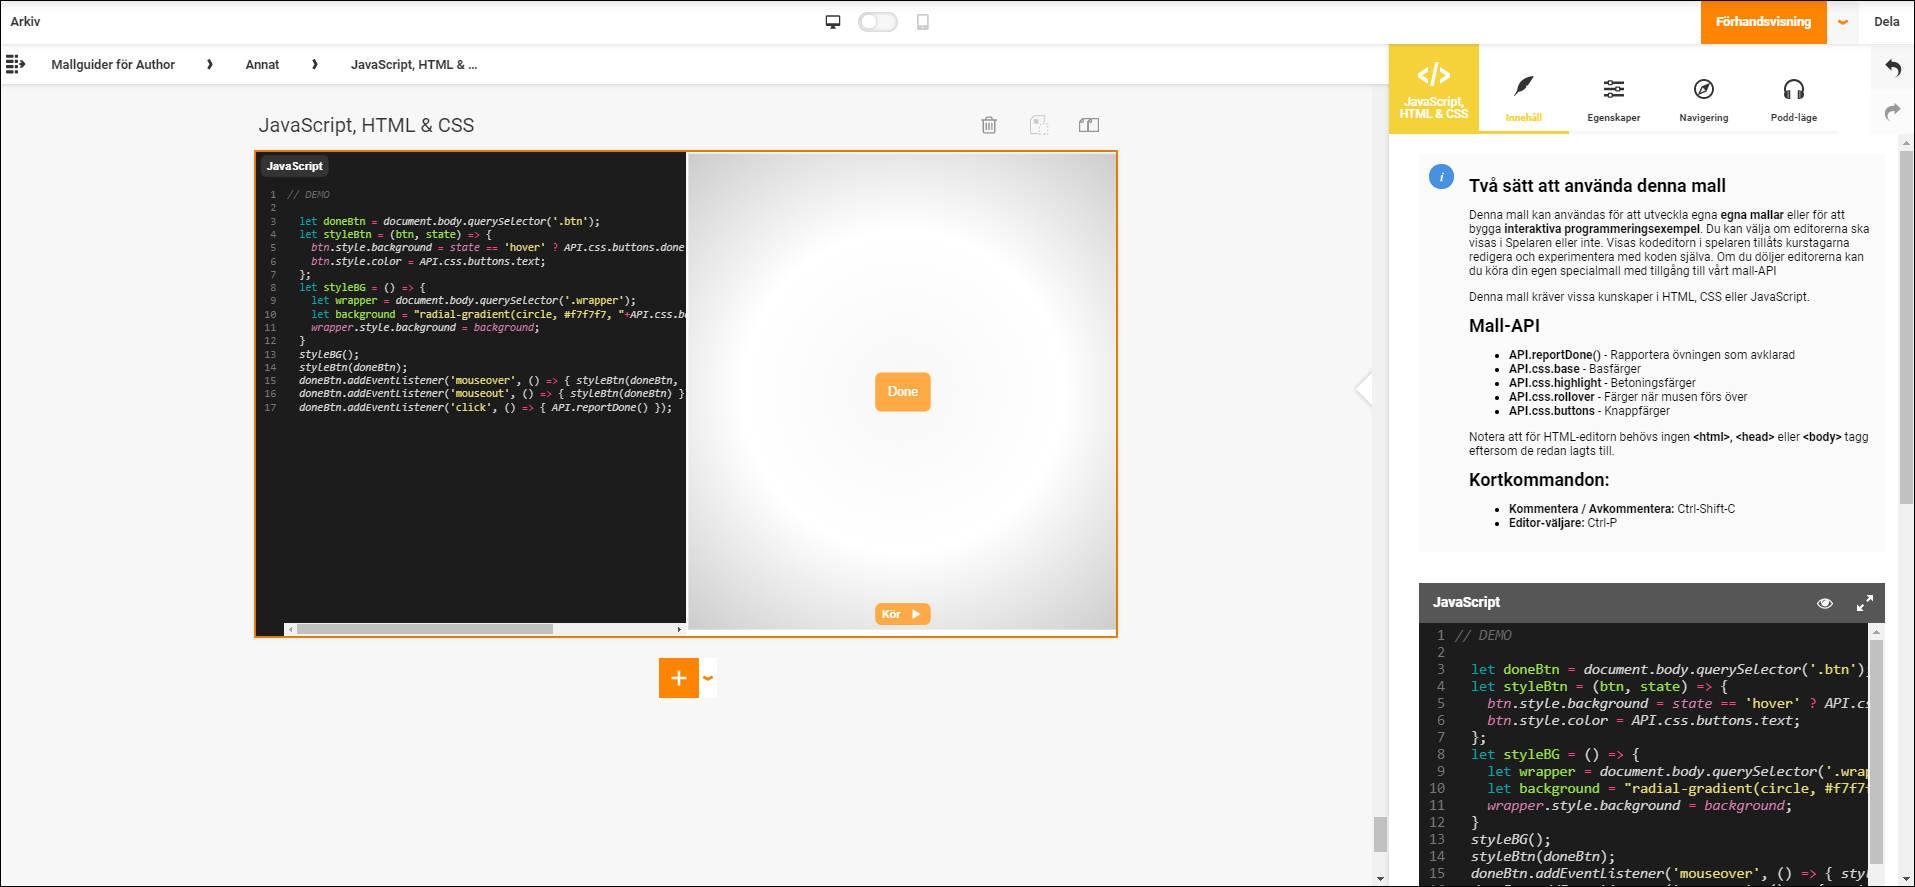Viewport: 1915px width, 887px height.
Task: Click 'Mall-API' heading
Action: [x=1504, y=326]
